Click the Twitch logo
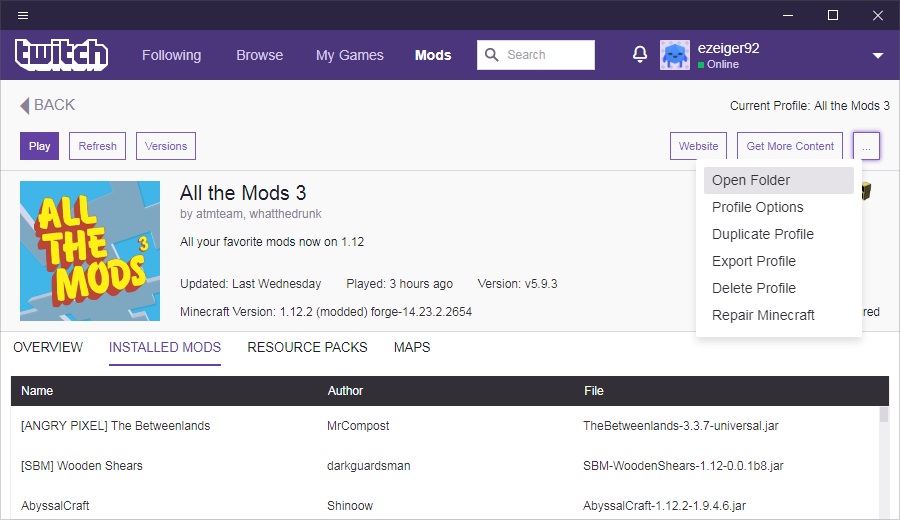The image size is (900, 520). point(61,55)
